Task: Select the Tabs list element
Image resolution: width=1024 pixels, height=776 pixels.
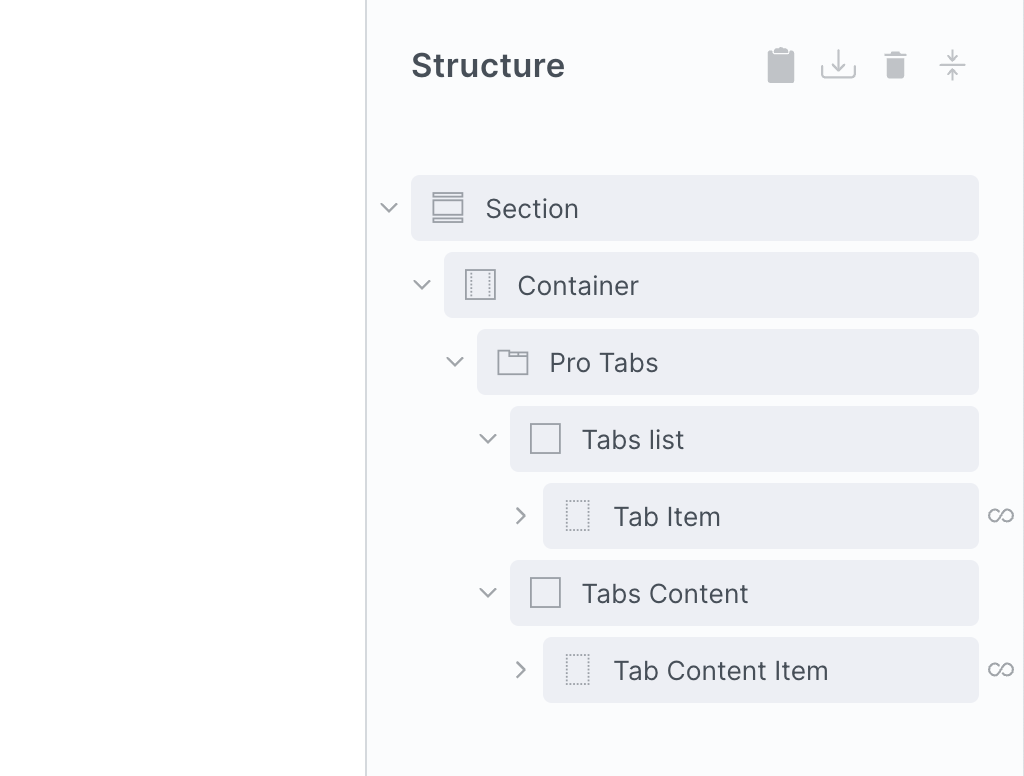Action: pyautogui.click(x=633, y=439)
